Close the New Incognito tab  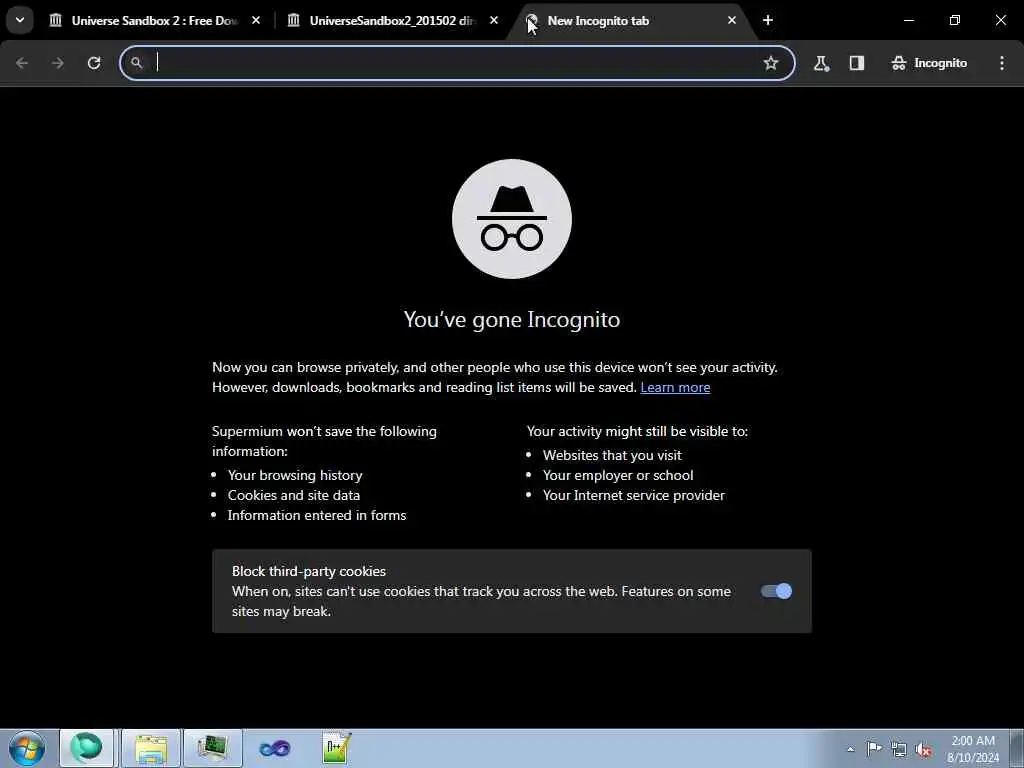[731, 20]
